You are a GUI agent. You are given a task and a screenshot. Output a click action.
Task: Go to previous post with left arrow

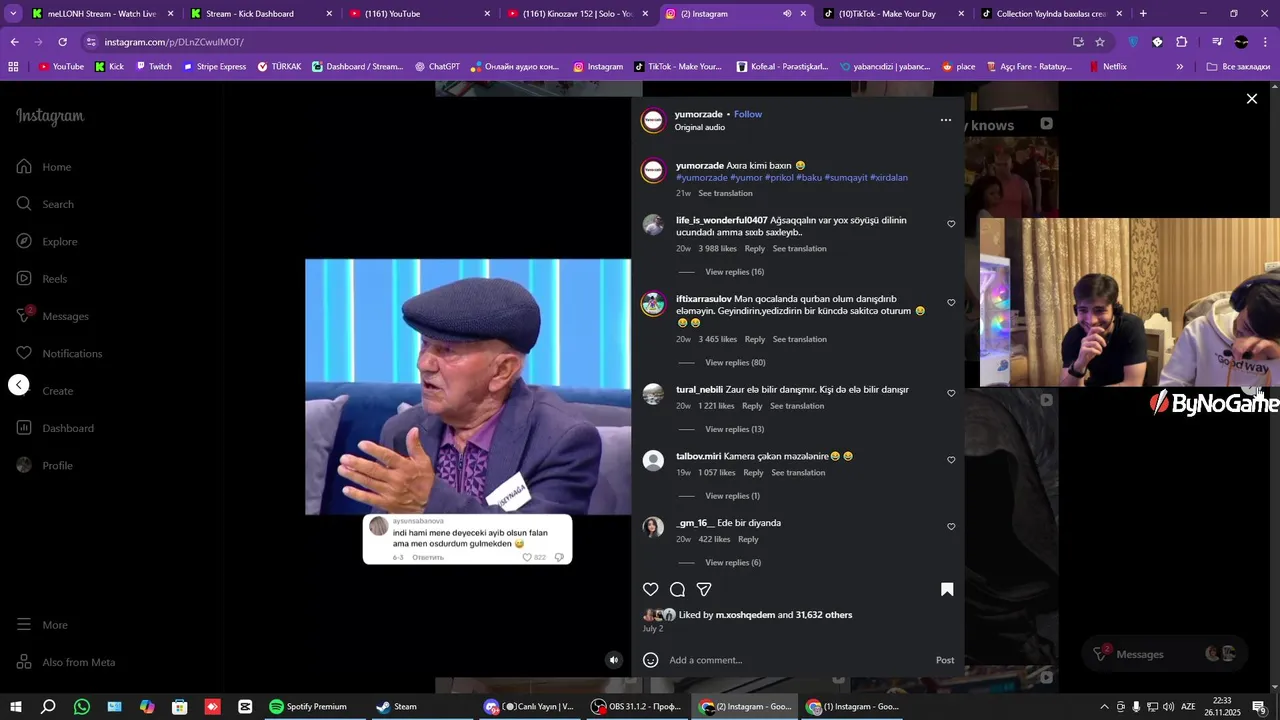[x=19, y=385]
